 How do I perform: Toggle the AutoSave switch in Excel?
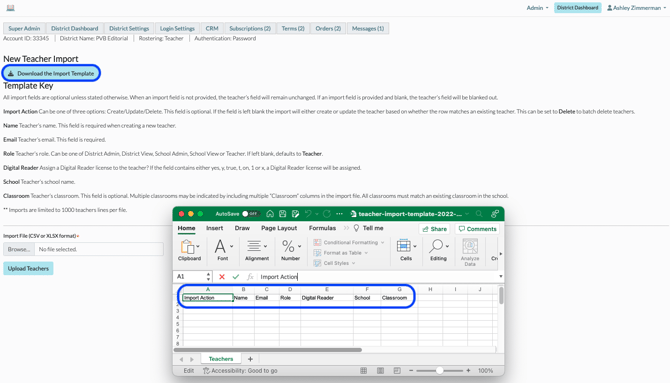click(x=250, y=214)
